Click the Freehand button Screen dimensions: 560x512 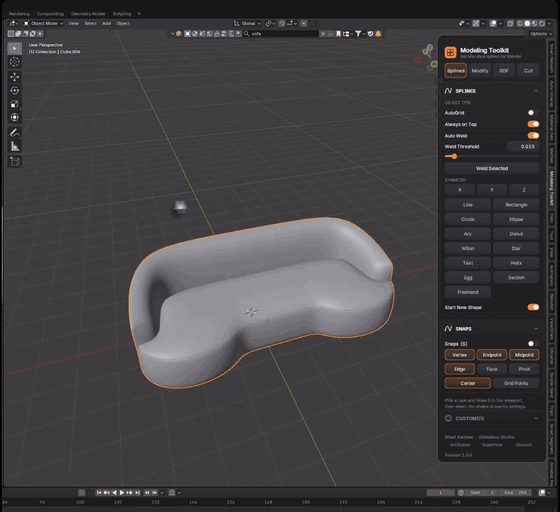[468, 292]
